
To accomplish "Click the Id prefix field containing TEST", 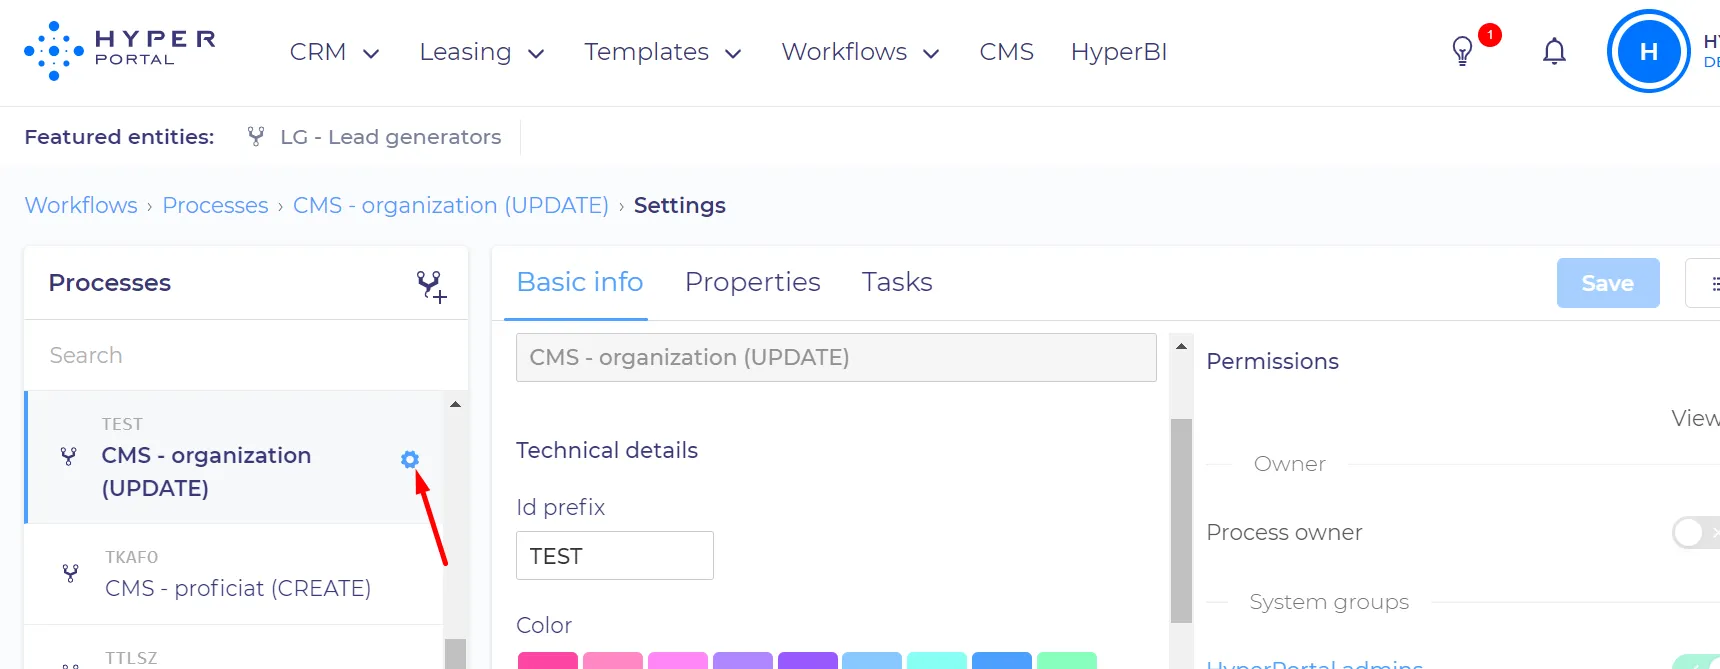I will click(x=615, y=555).
